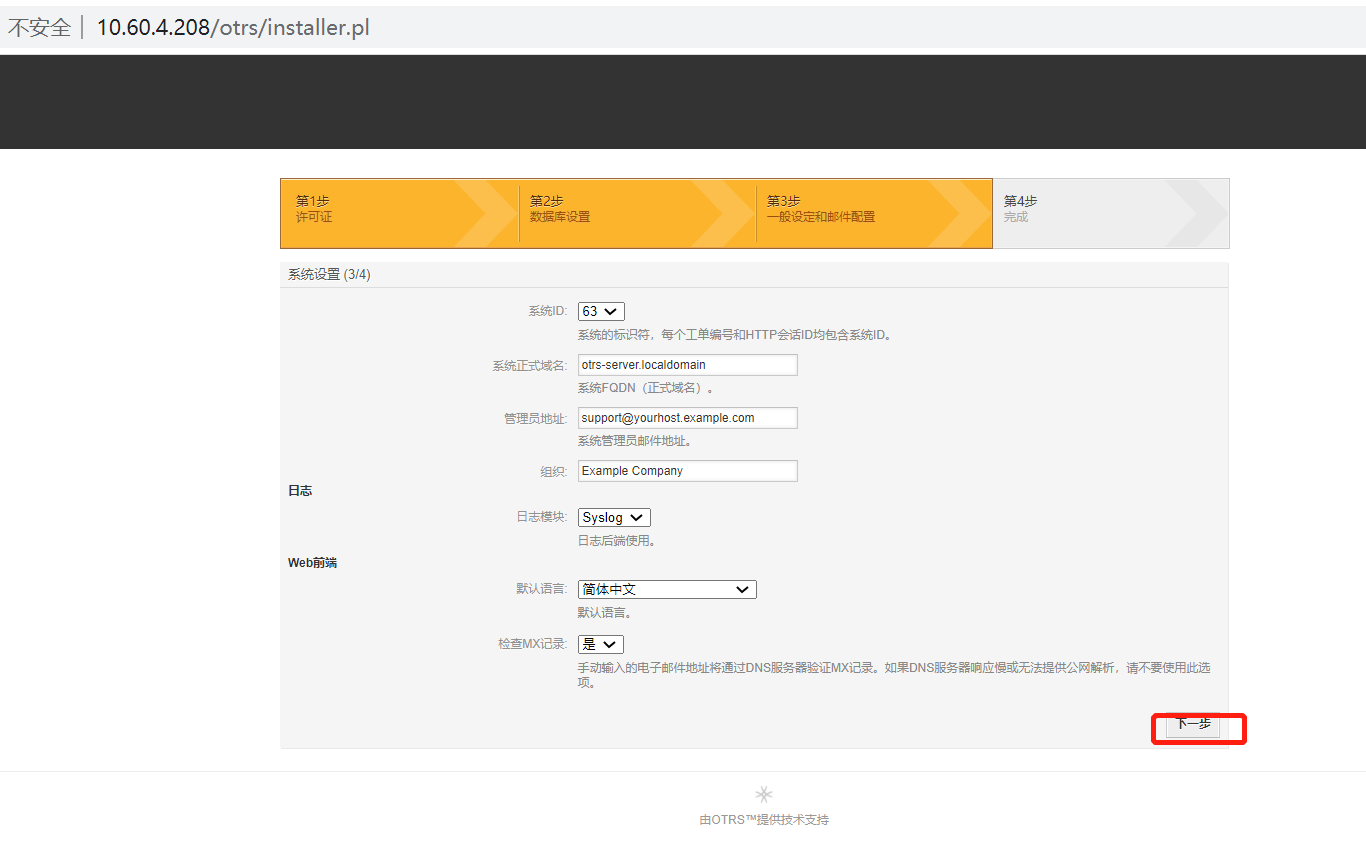
Task: Click the 组织 input showing Example Company
Action: [687, 470]
